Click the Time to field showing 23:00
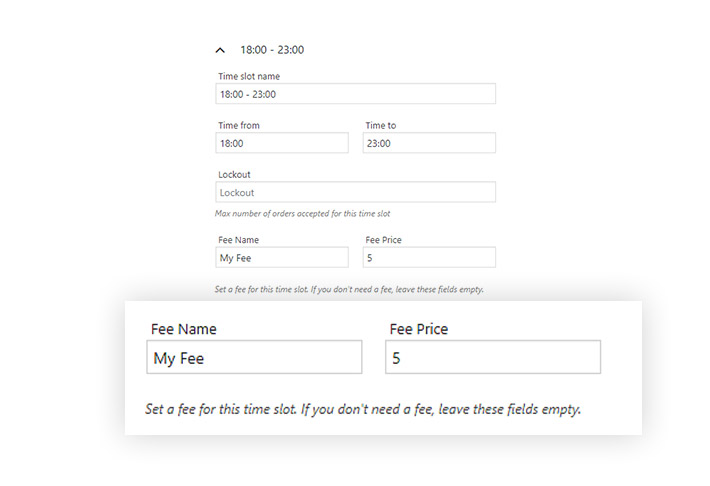This screenshot has width=710, height=486. pyautogui.click(x=429, y=143)
